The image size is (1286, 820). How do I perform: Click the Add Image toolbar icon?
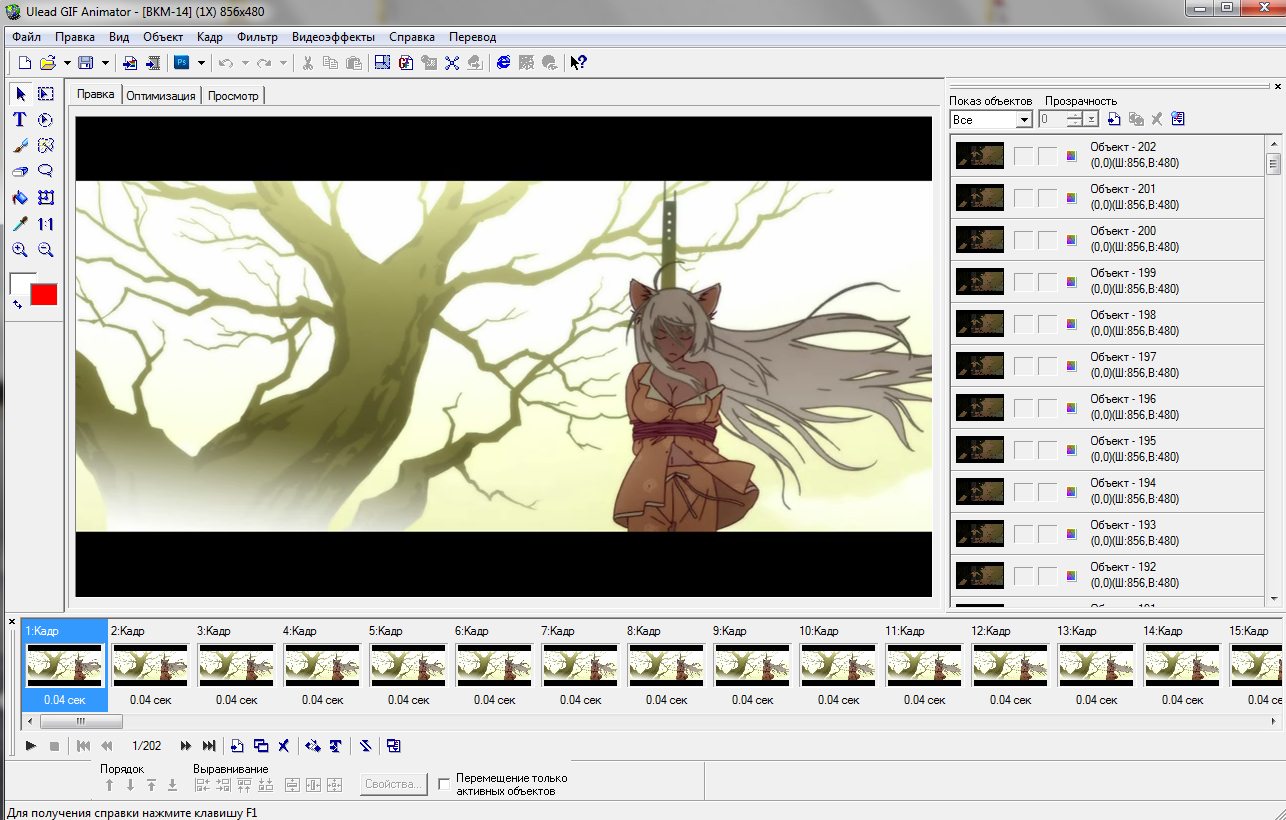(130, 63)
